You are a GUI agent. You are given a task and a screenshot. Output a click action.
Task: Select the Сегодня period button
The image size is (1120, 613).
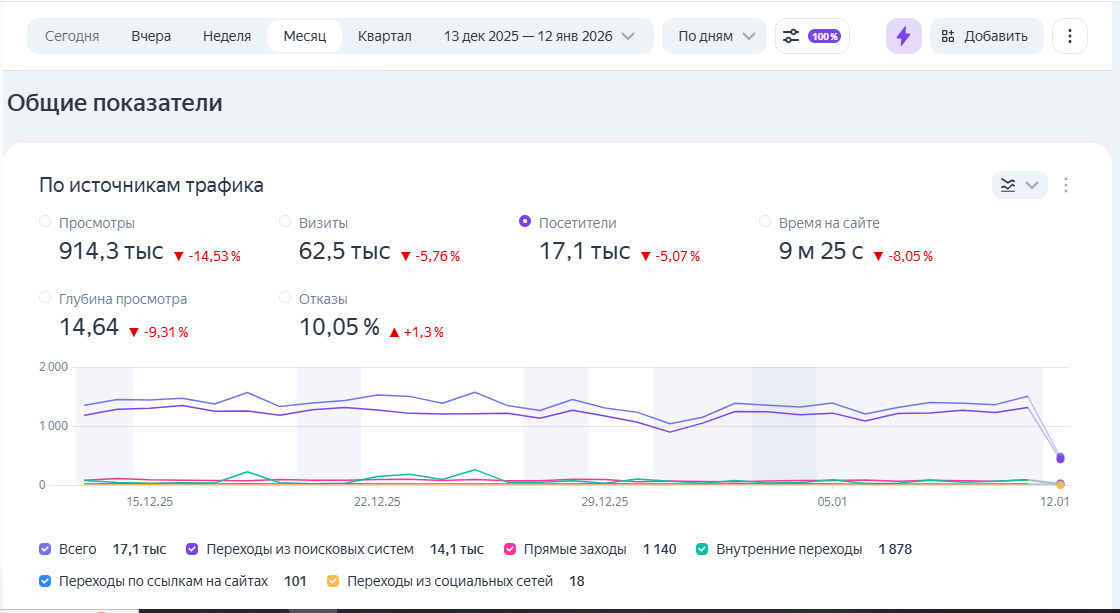[72, 36]
